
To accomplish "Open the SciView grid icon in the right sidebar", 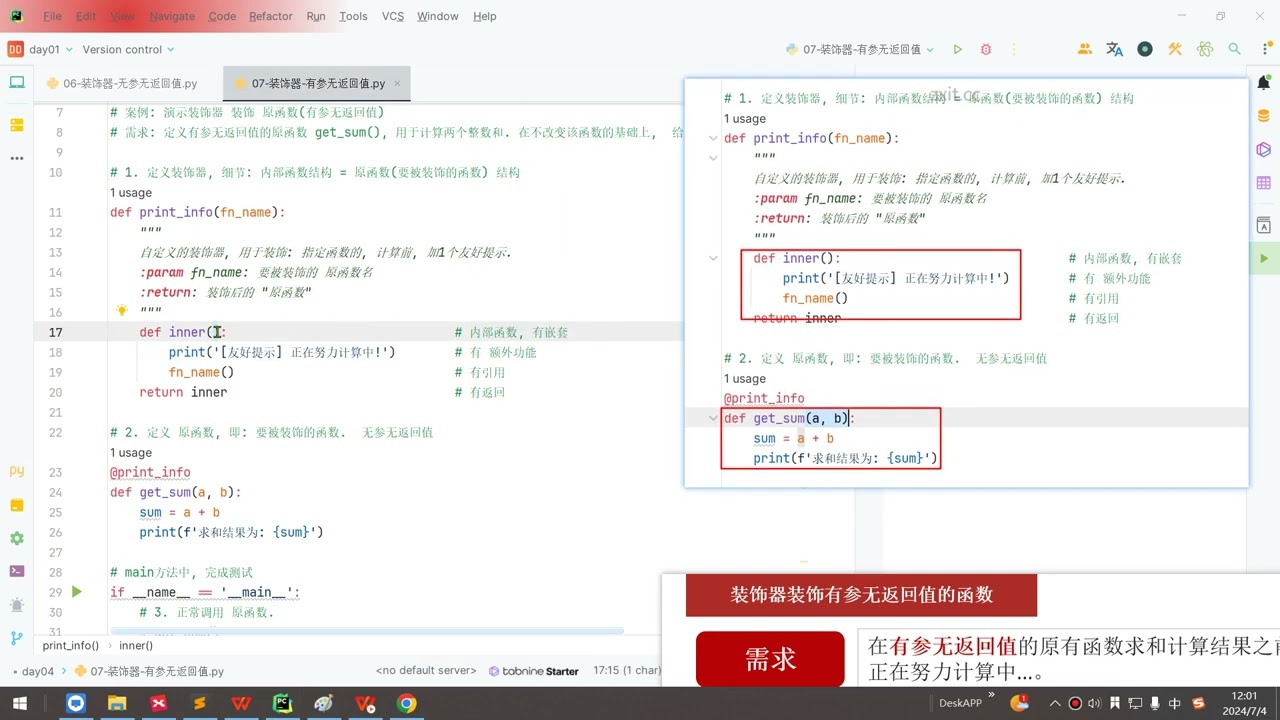I will point(1264,183).
